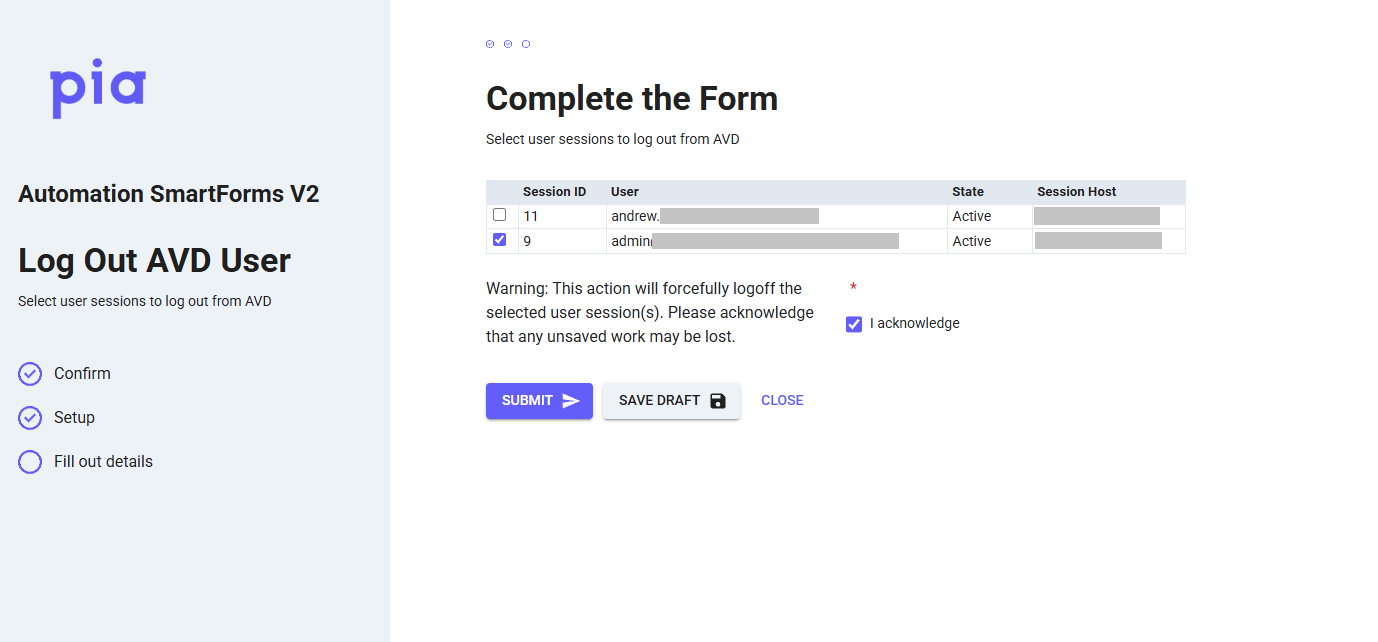The width and height of the screenshot is (1378, 642).
Task: Select the checkbox for session 11
Action: pos(500,215)
